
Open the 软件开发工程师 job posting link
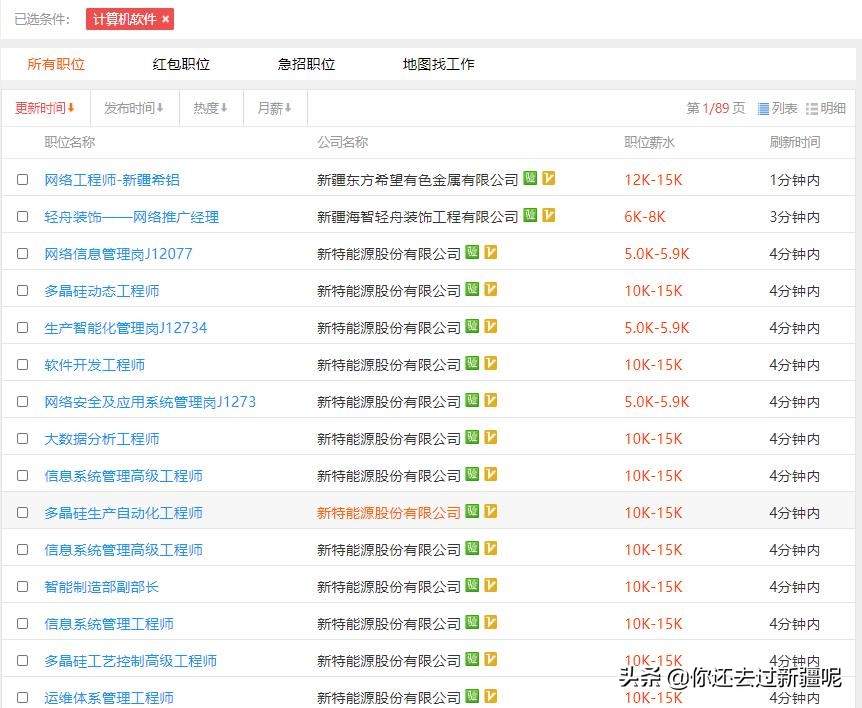[x=96, y=364]
